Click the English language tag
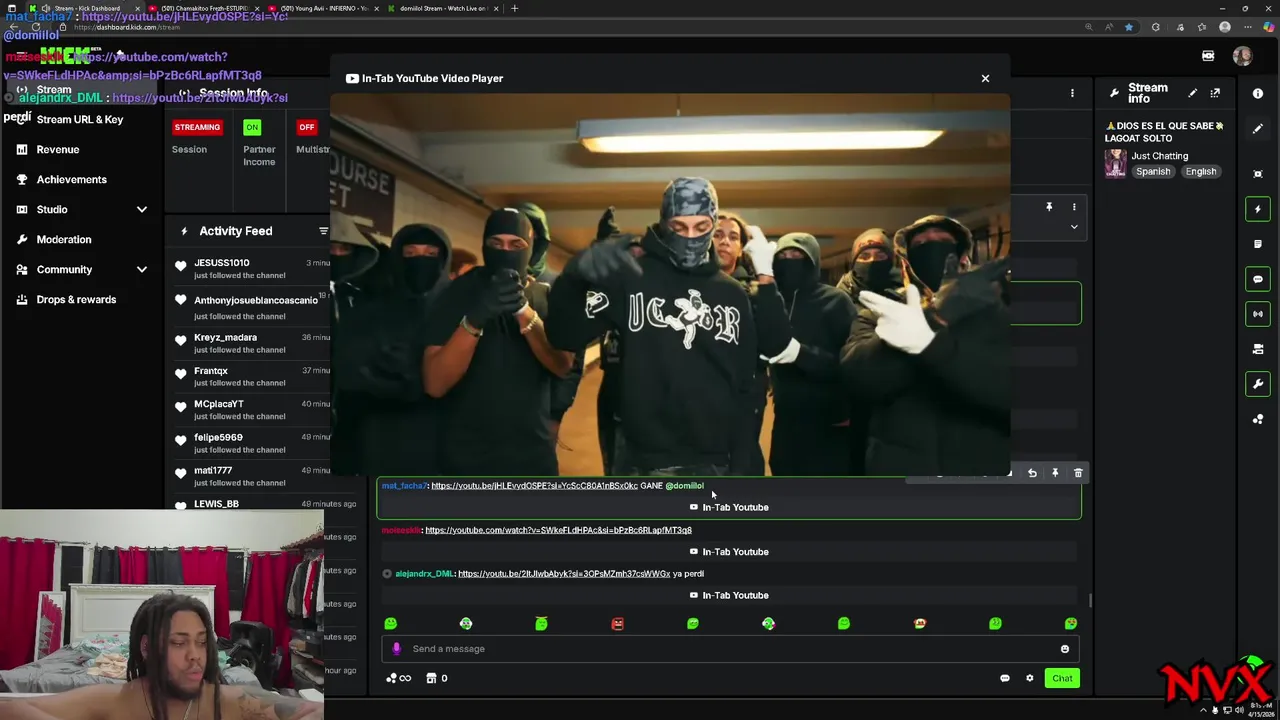The height and width of the screenshot is (720, 1280). click(1201, 172)
